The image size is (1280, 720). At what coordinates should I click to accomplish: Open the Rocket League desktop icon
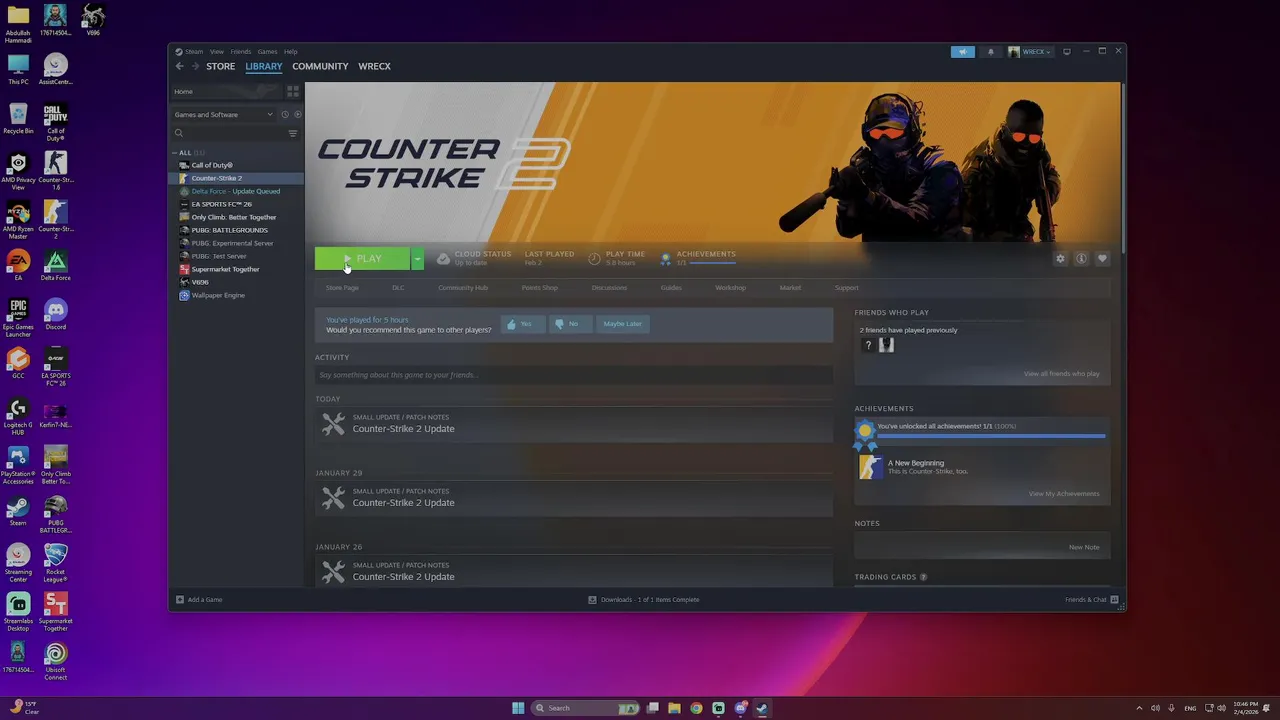56,562
